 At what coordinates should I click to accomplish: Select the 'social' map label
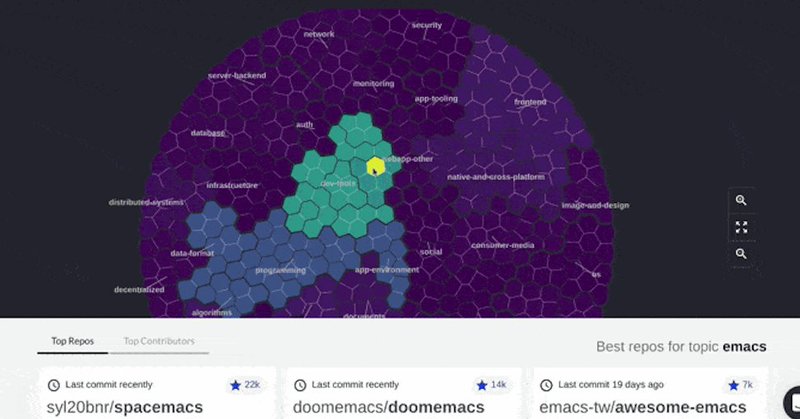tap(431, 252)
